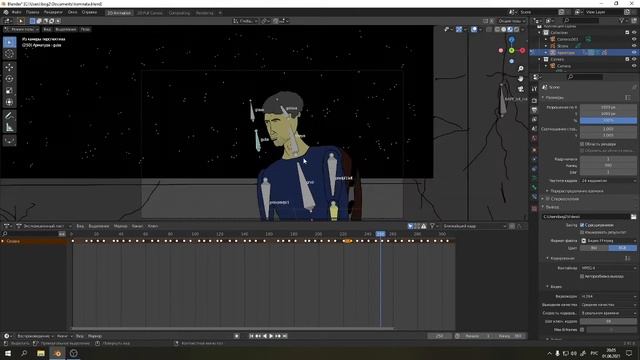This screenshot has width=640, height=360.
Task: Open the container MPEG-4 dropdown
Action: pyautogui.click(x=608, y=268)
